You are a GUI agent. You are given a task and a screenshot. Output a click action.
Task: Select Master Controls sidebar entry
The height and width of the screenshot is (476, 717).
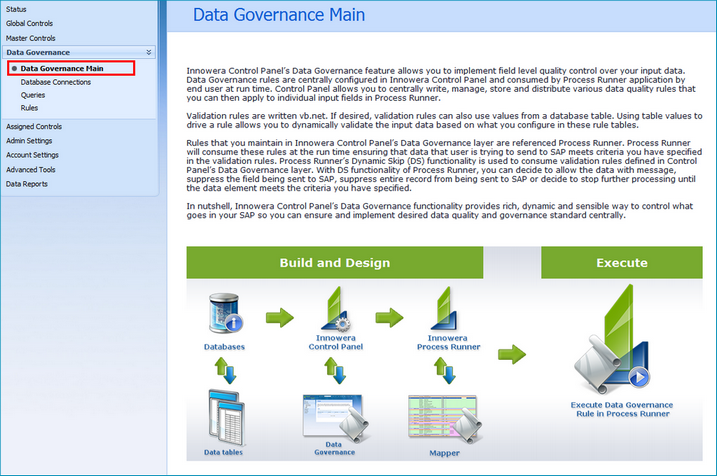click(31, 38)
